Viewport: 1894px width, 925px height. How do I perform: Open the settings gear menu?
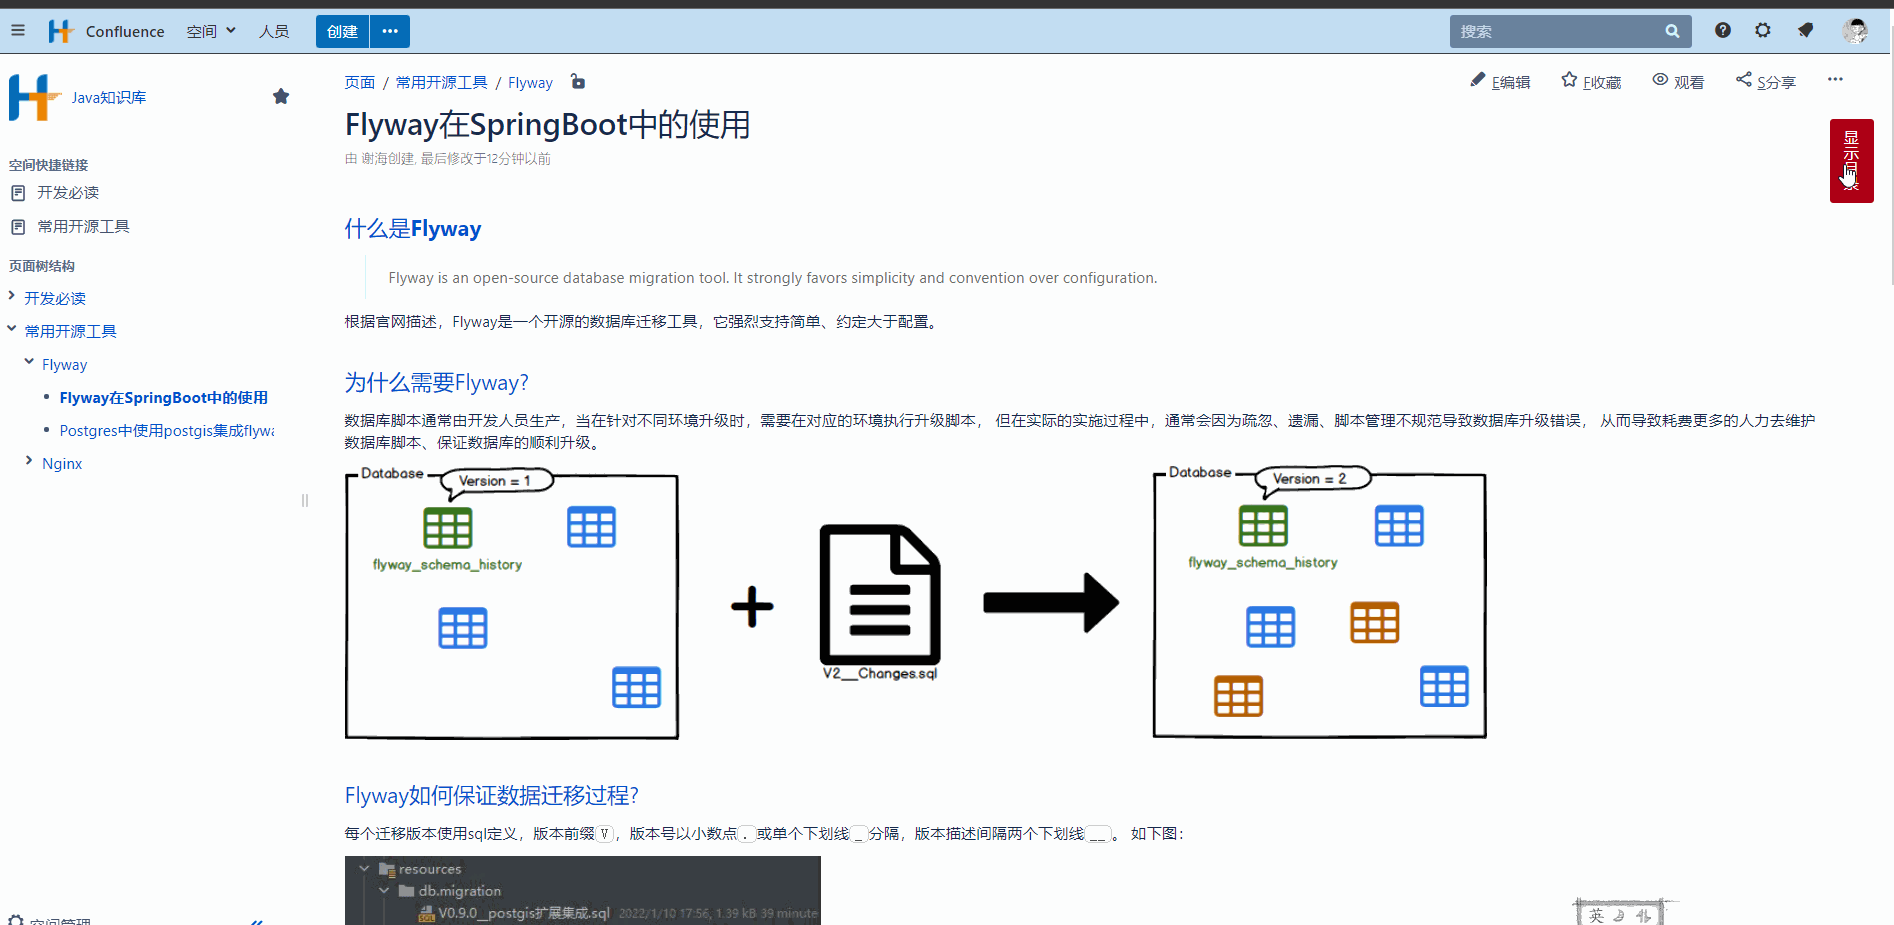pos(1763,30)
